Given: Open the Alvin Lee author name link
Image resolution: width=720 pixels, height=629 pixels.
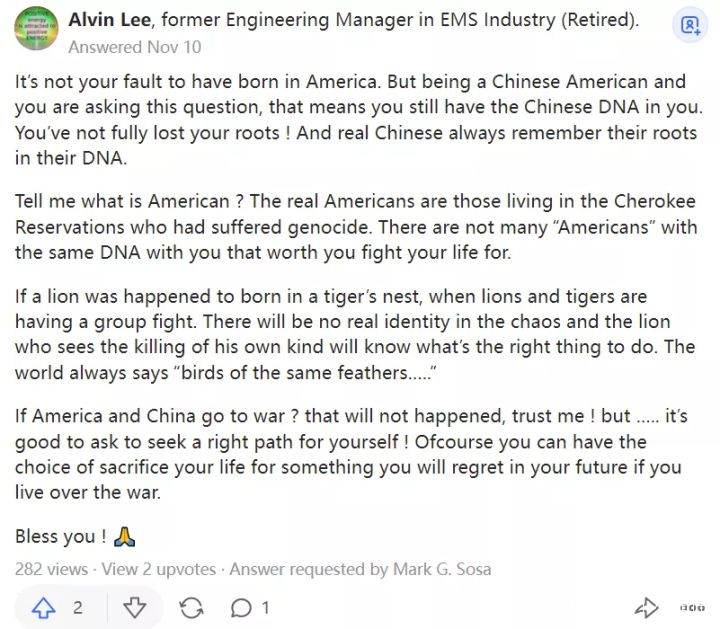Looking at the screenshot, I should 107,21.
